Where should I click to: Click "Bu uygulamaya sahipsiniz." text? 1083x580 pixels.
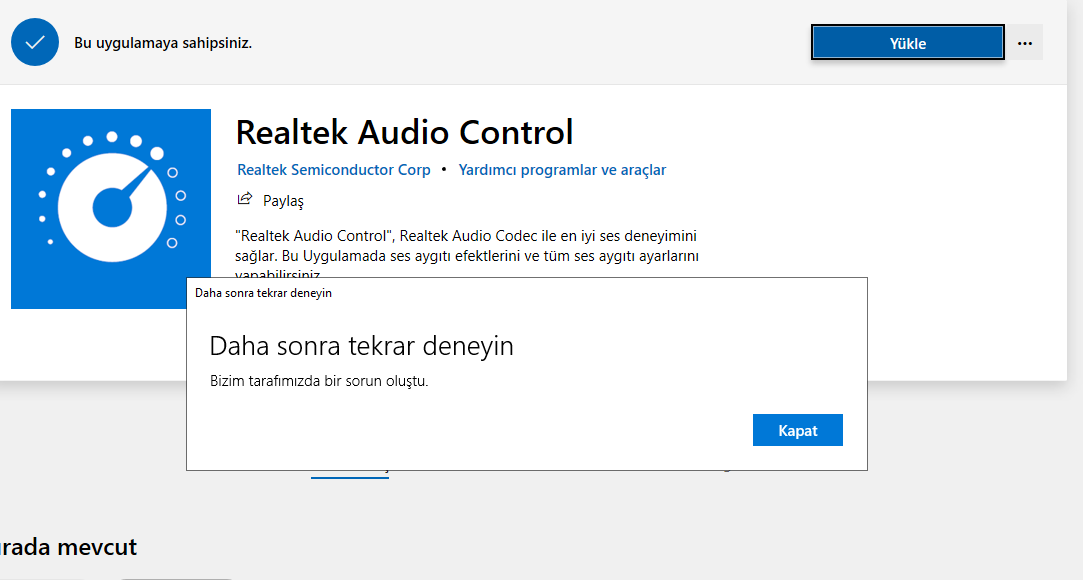pos(163,43)
